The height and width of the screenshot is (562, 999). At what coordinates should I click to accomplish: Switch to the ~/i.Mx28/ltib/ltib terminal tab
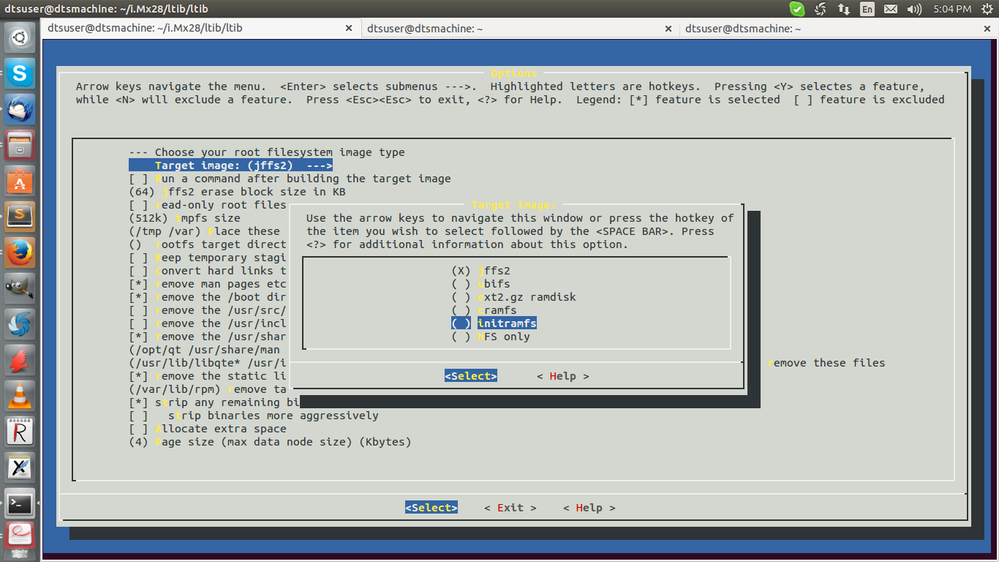(x=201, y=28)
